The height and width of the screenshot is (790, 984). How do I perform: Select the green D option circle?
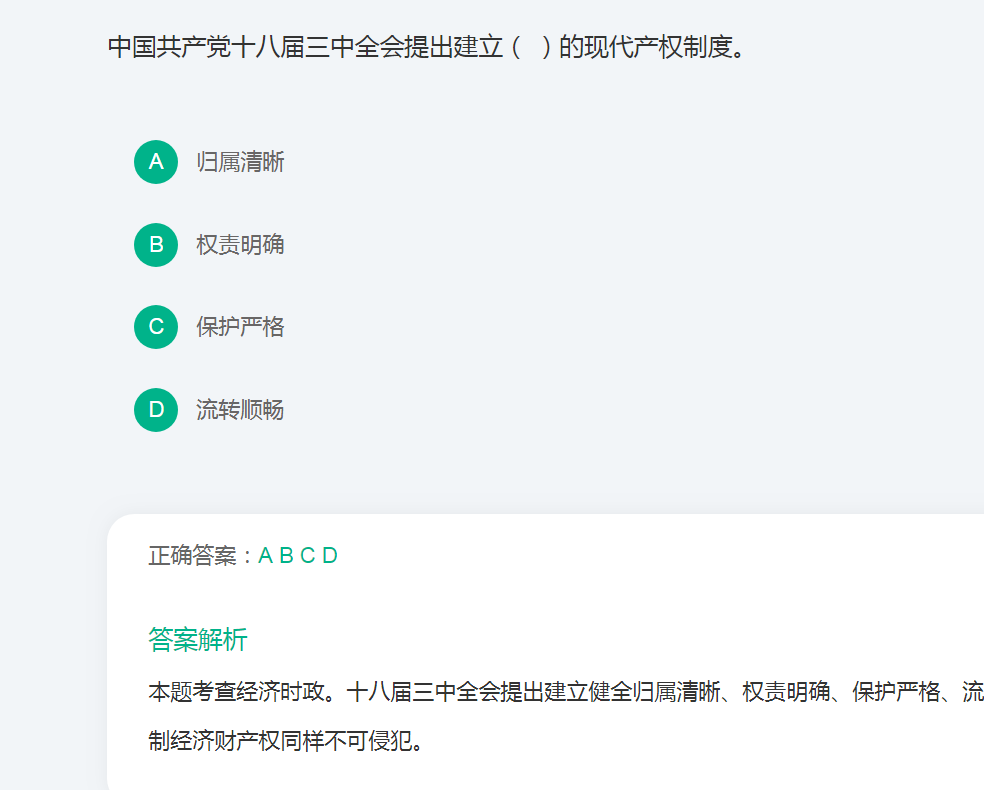click(x=156, y=410)
